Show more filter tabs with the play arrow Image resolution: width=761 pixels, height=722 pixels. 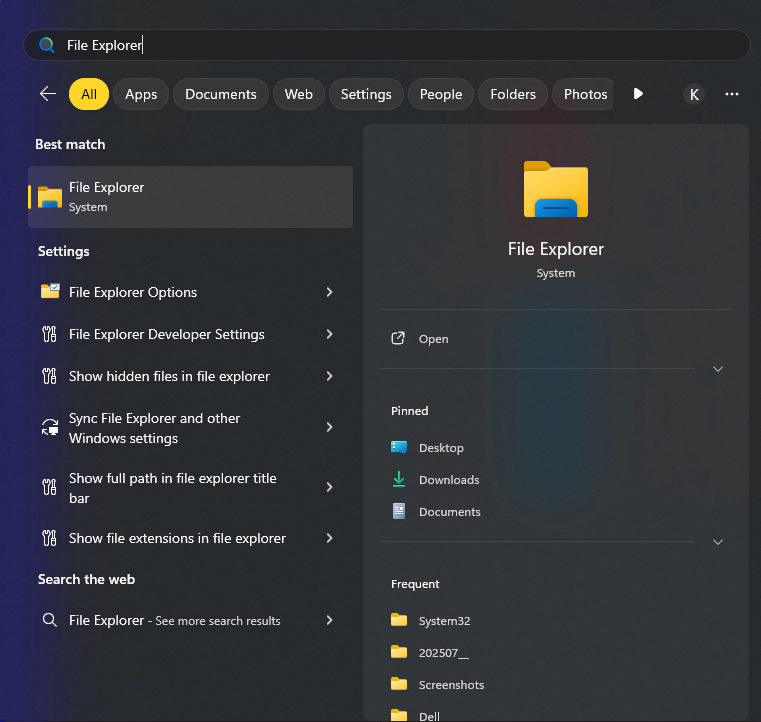click(638, 94)
